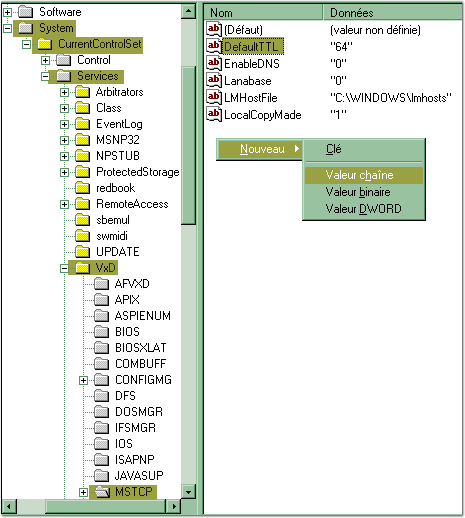Screen dimensions: 465x518
Task: Click the EnableDNS string value icon
Action: (x=214, y=63)
